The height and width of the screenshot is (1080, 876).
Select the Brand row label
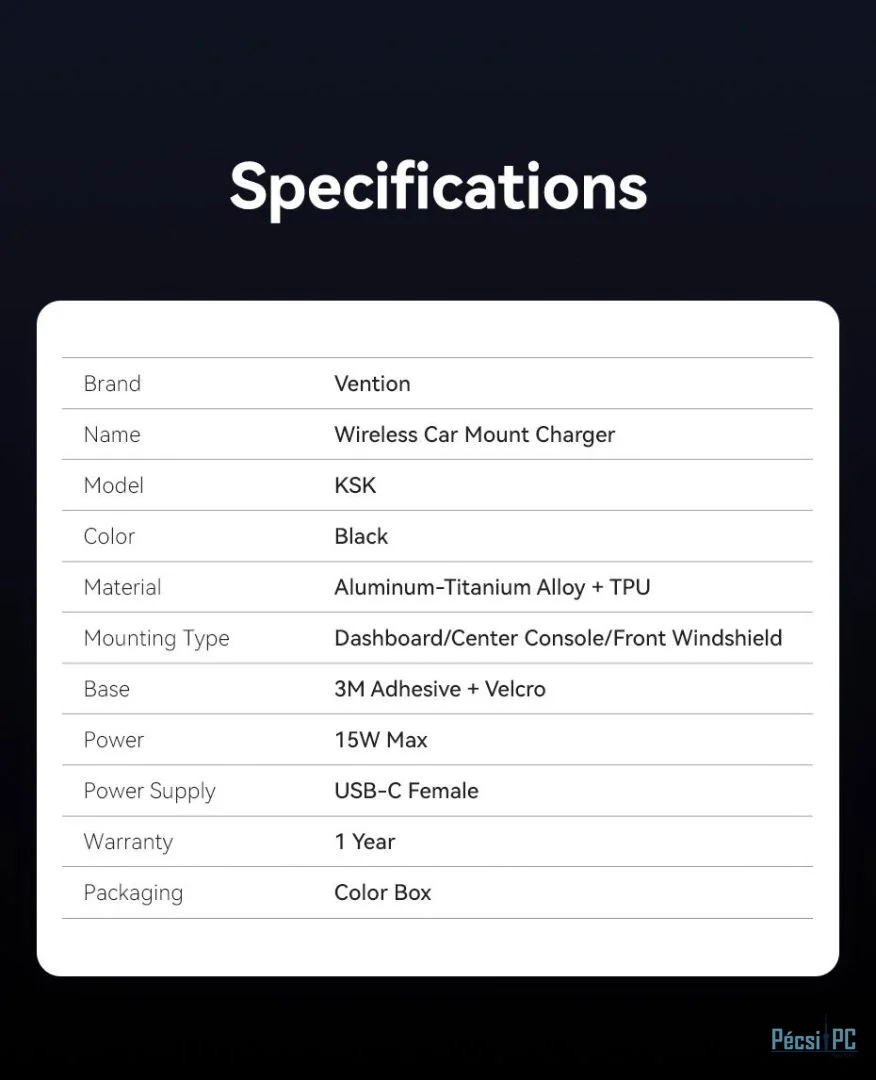pos(112,384)
